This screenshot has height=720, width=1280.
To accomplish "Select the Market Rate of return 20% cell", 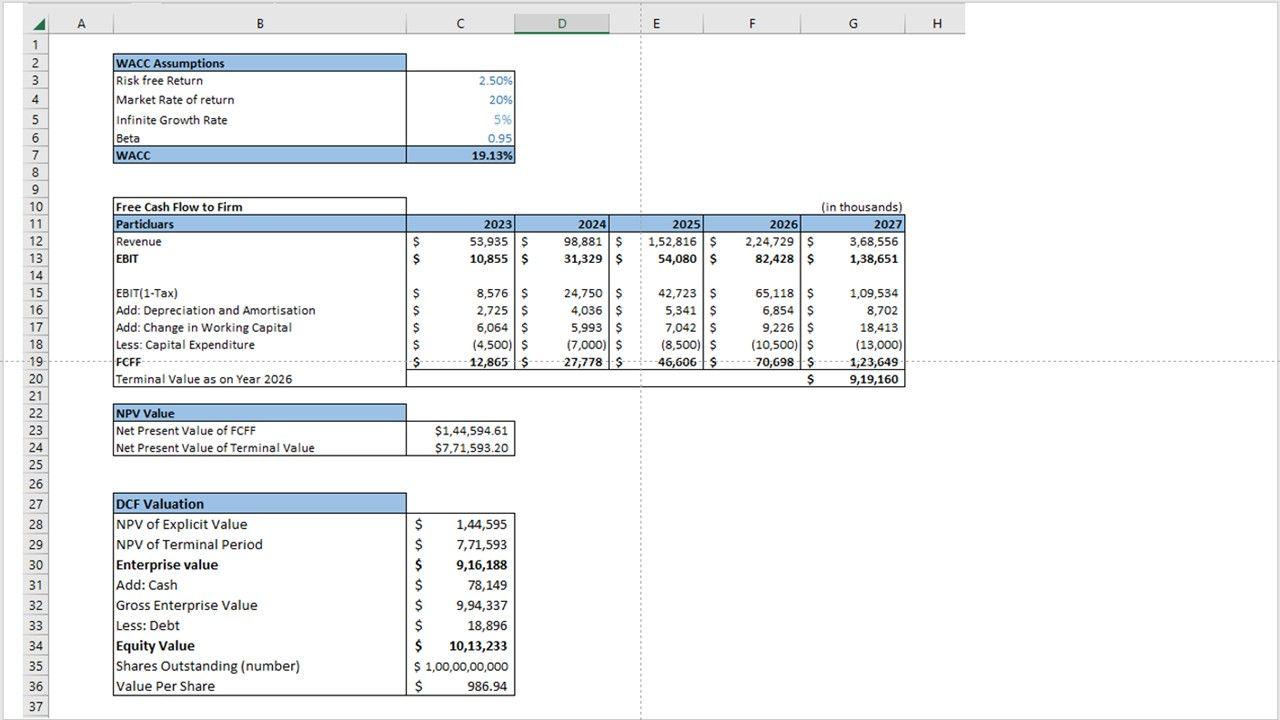I will pyautogui.click(x=461, y=100).
